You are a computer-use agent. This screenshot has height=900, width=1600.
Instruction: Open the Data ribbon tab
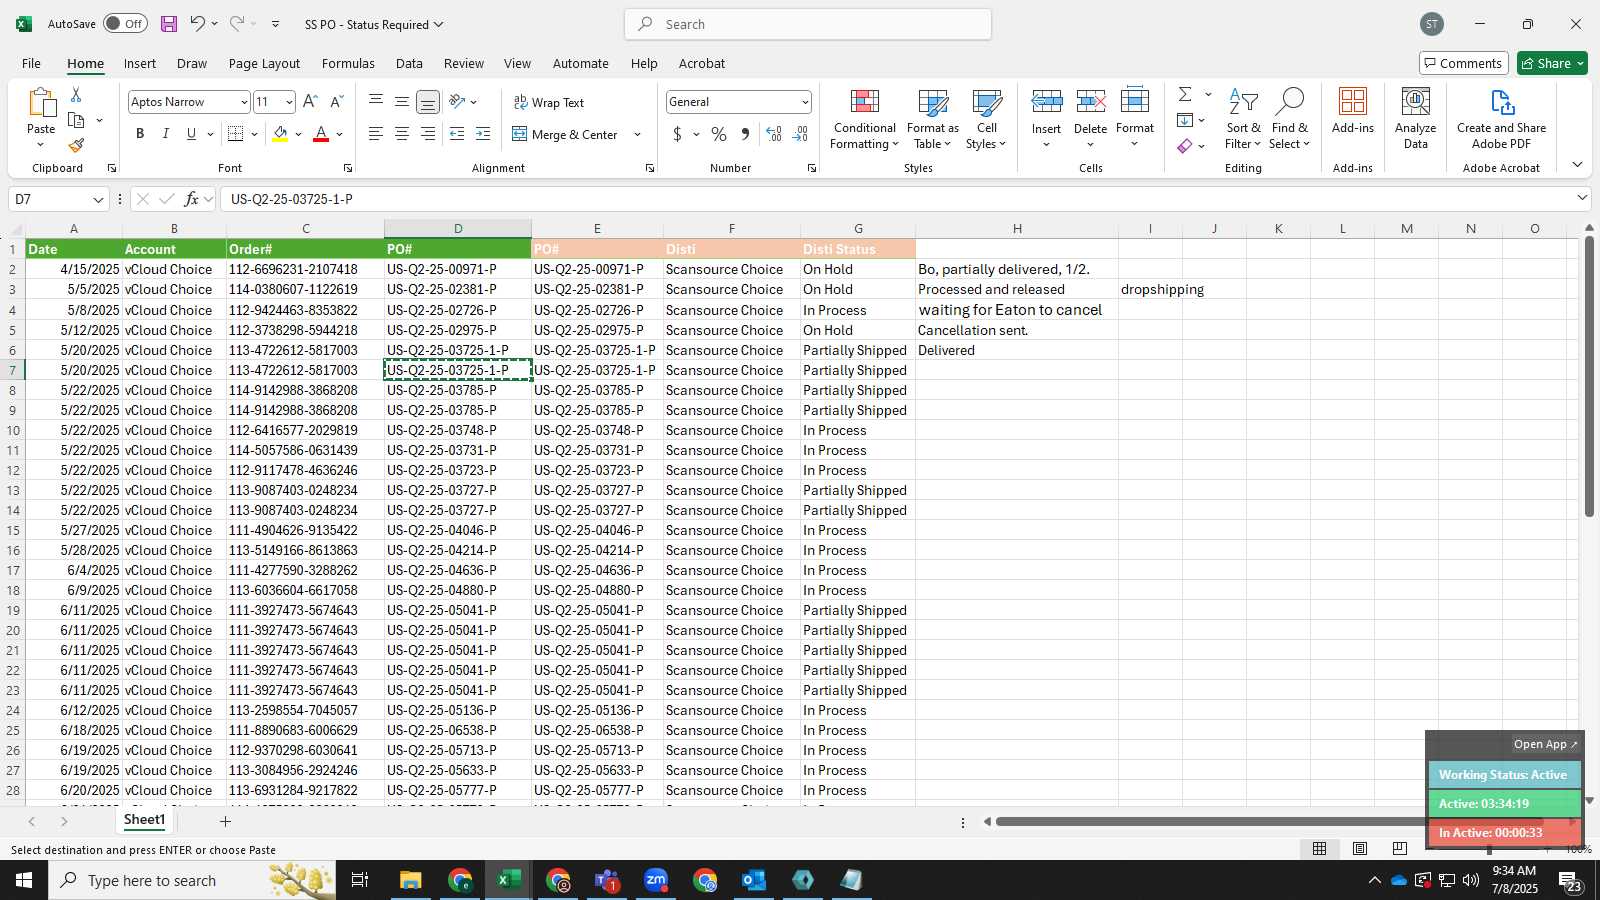point(409,63)
